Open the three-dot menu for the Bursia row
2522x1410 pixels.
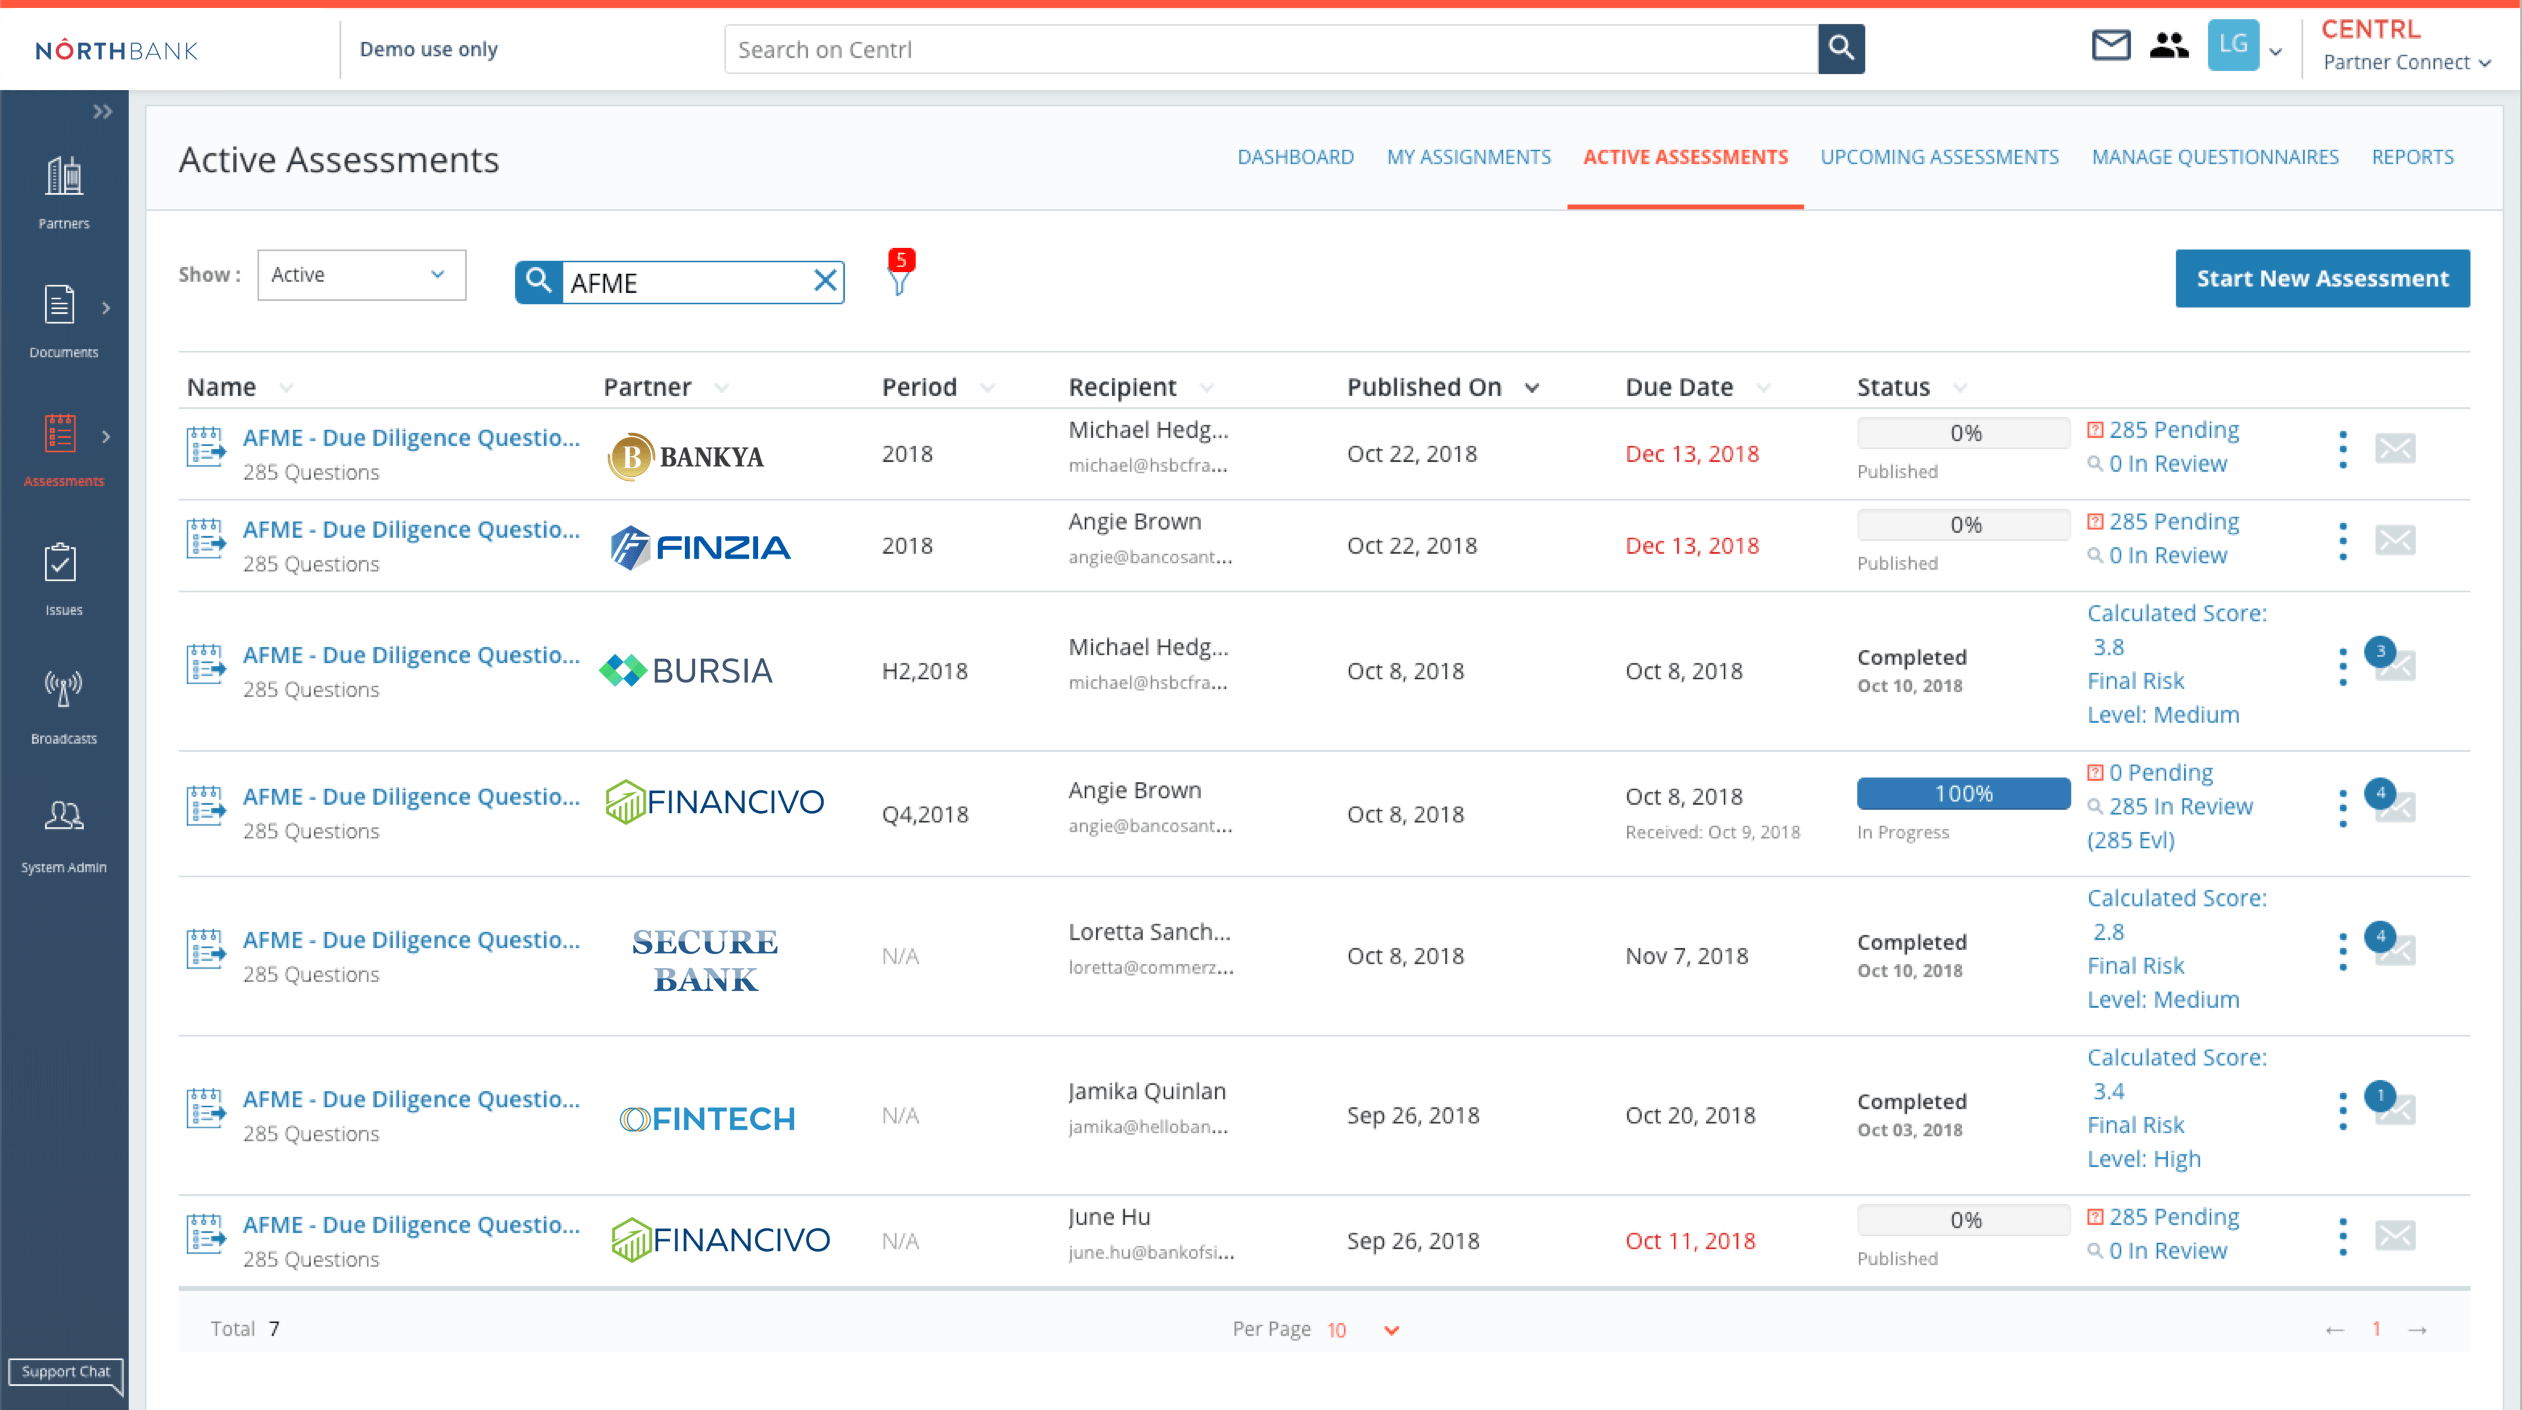tap(2343, 667)
